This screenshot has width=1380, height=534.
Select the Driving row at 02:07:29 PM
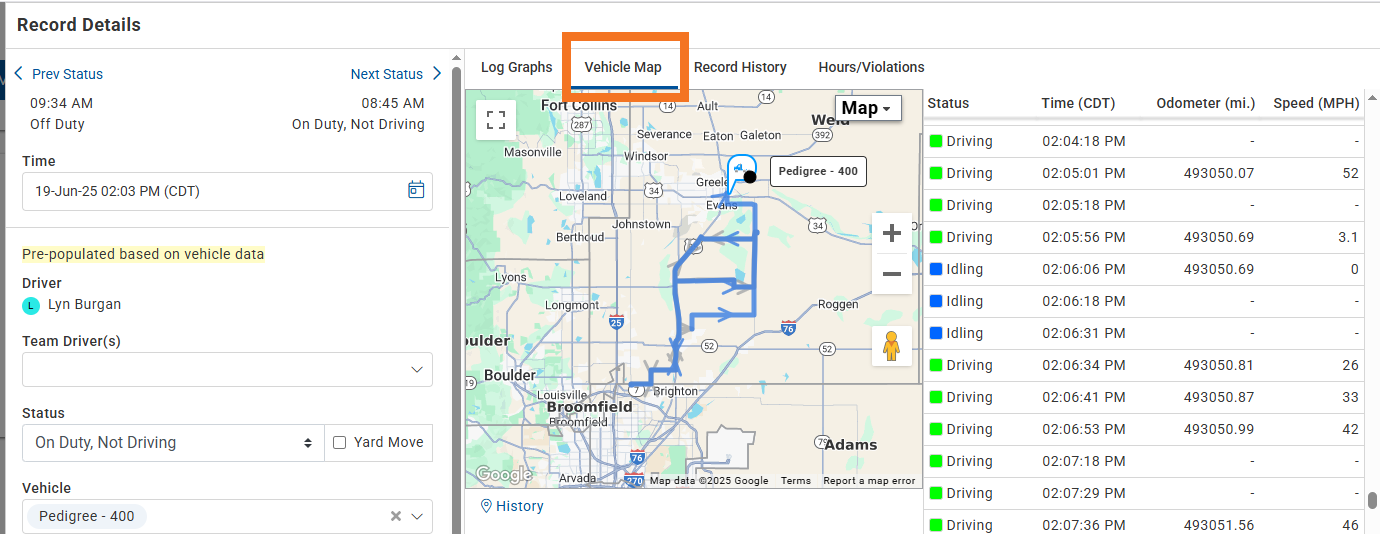point(1144,493)
